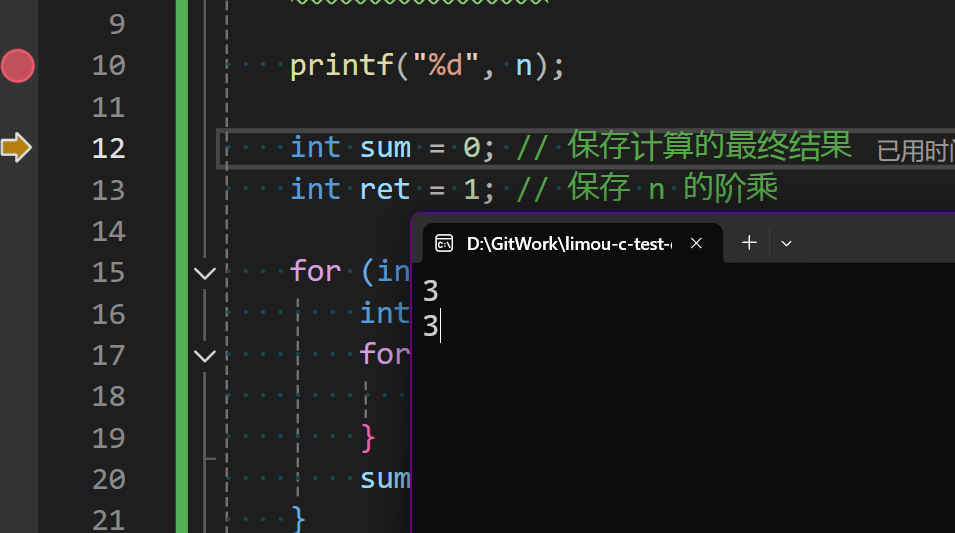The image size is (955, 533).
Task: Click the comment 保存计算的最终结果
Action: pyautogui.click(x=709, y=147)
